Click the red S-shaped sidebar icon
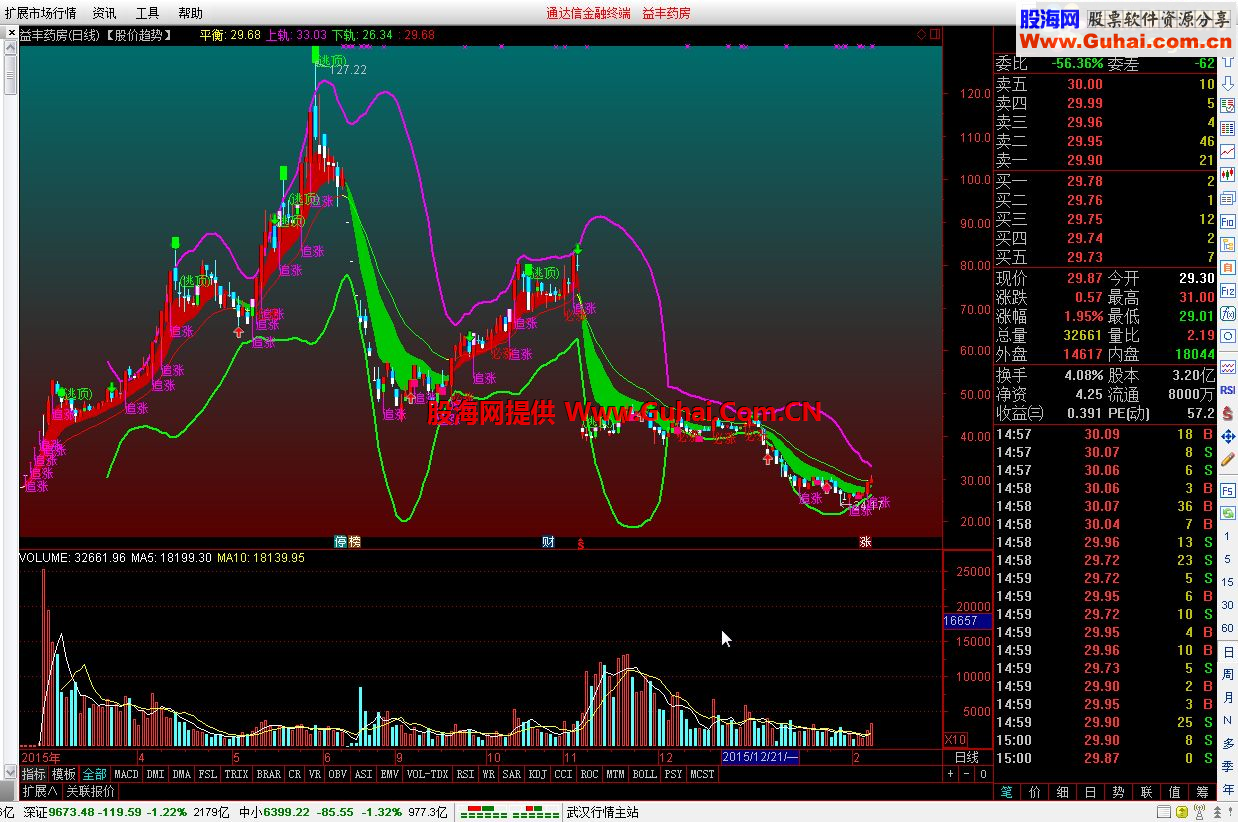Screen dimensions: 1238x822 pyautogui.click(x=1227, y=411)
